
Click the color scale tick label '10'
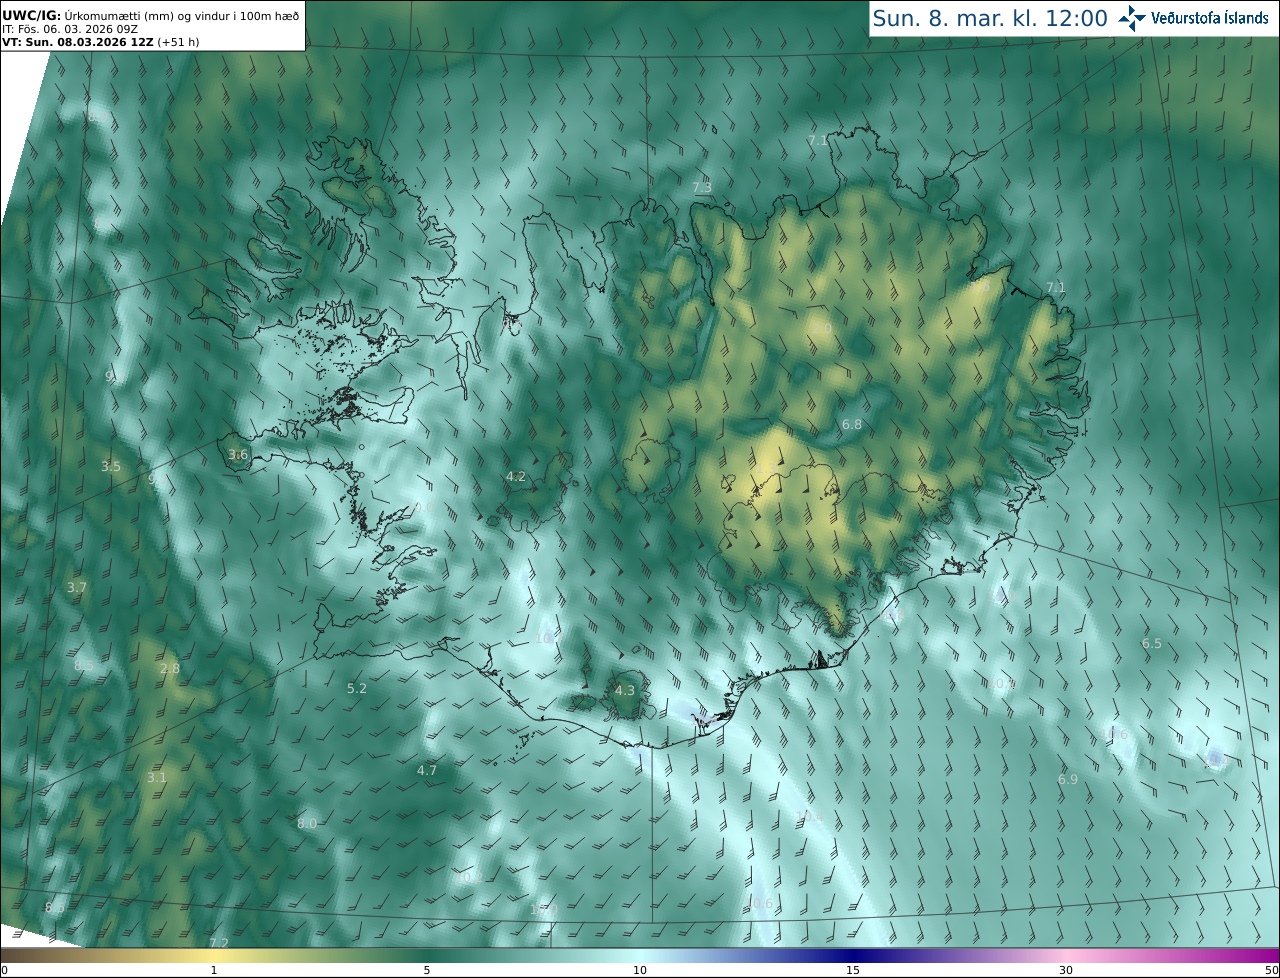640,971
